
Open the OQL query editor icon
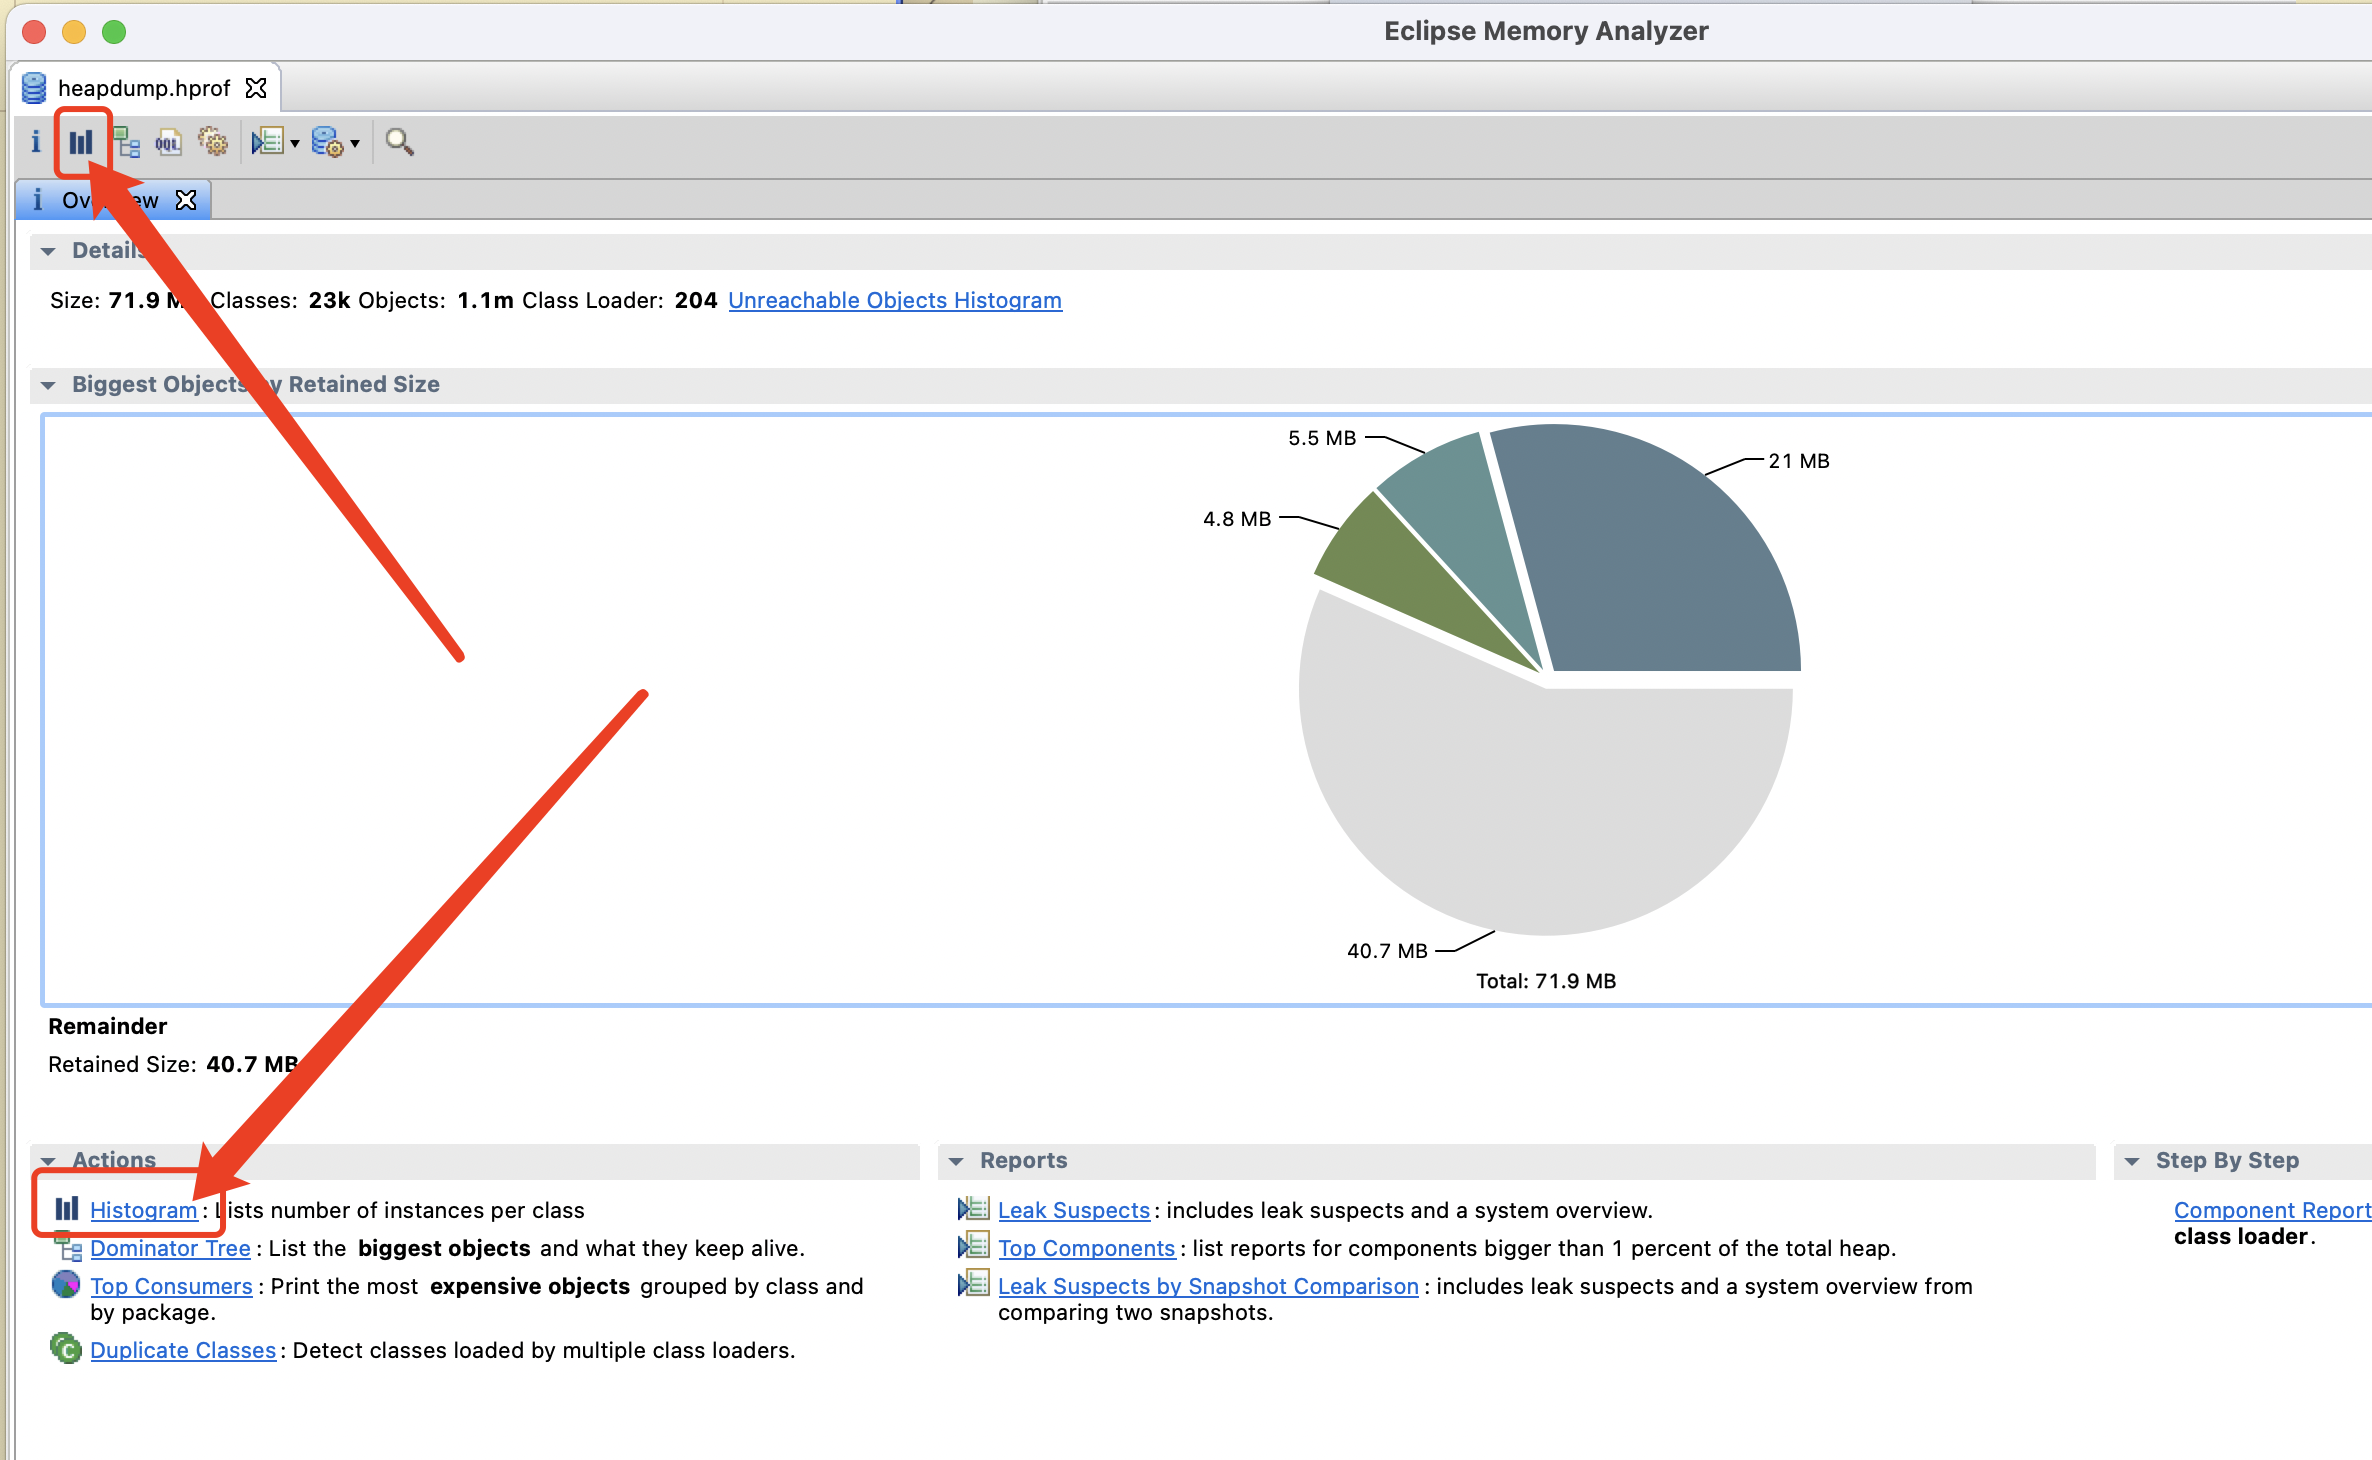pos(168,142)
